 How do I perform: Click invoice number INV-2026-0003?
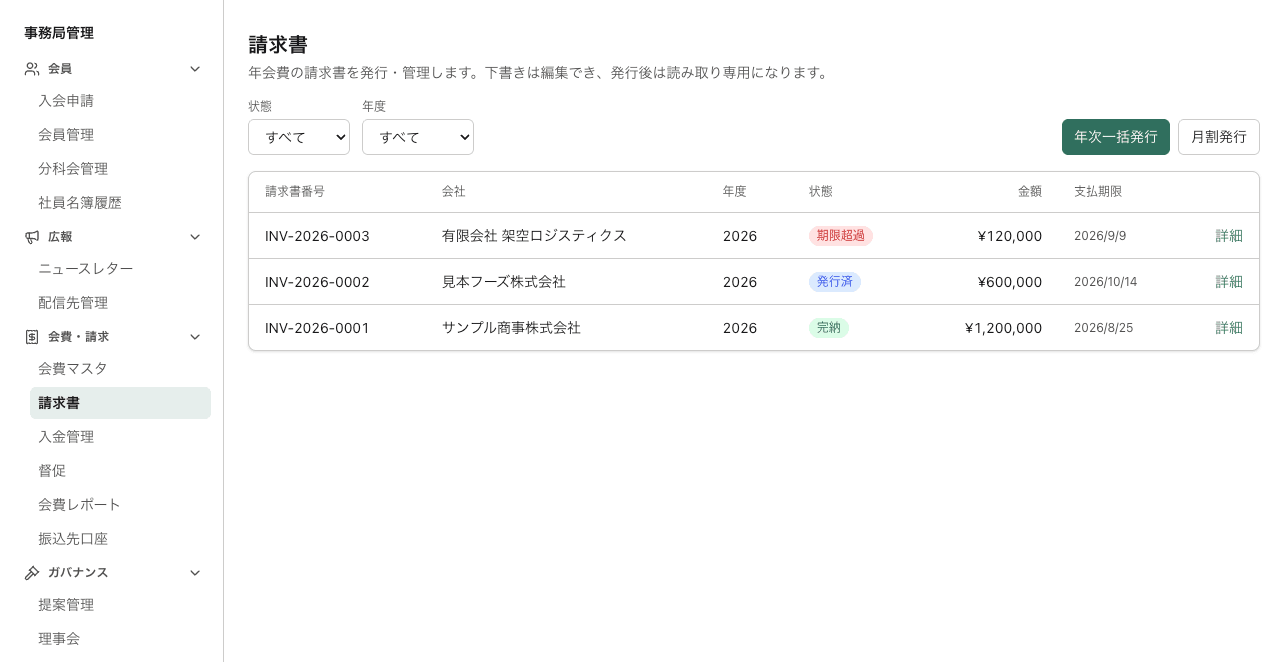tap(317, 236)
